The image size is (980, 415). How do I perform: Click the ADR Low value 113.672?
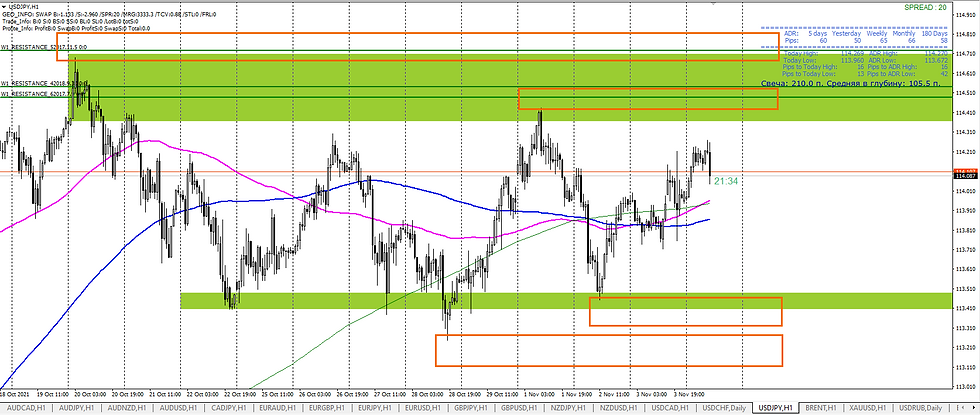click(936, 61)
